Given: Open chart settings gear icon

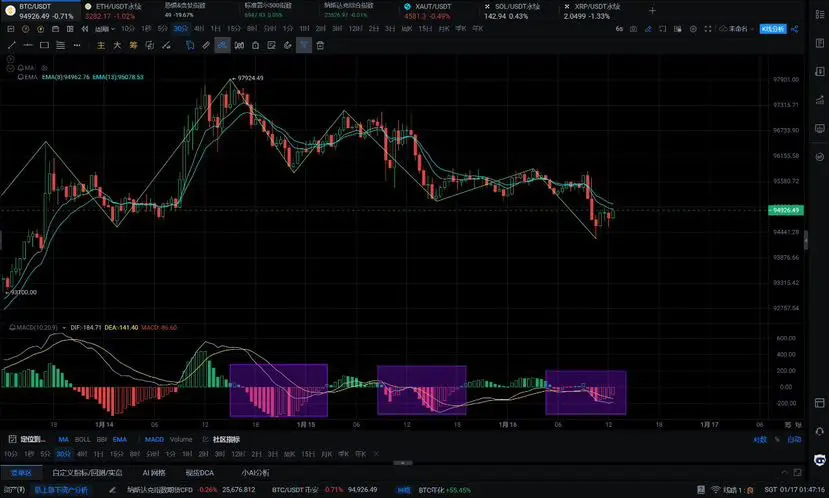Looking at the screenshot, I should (x=693, y=29).
